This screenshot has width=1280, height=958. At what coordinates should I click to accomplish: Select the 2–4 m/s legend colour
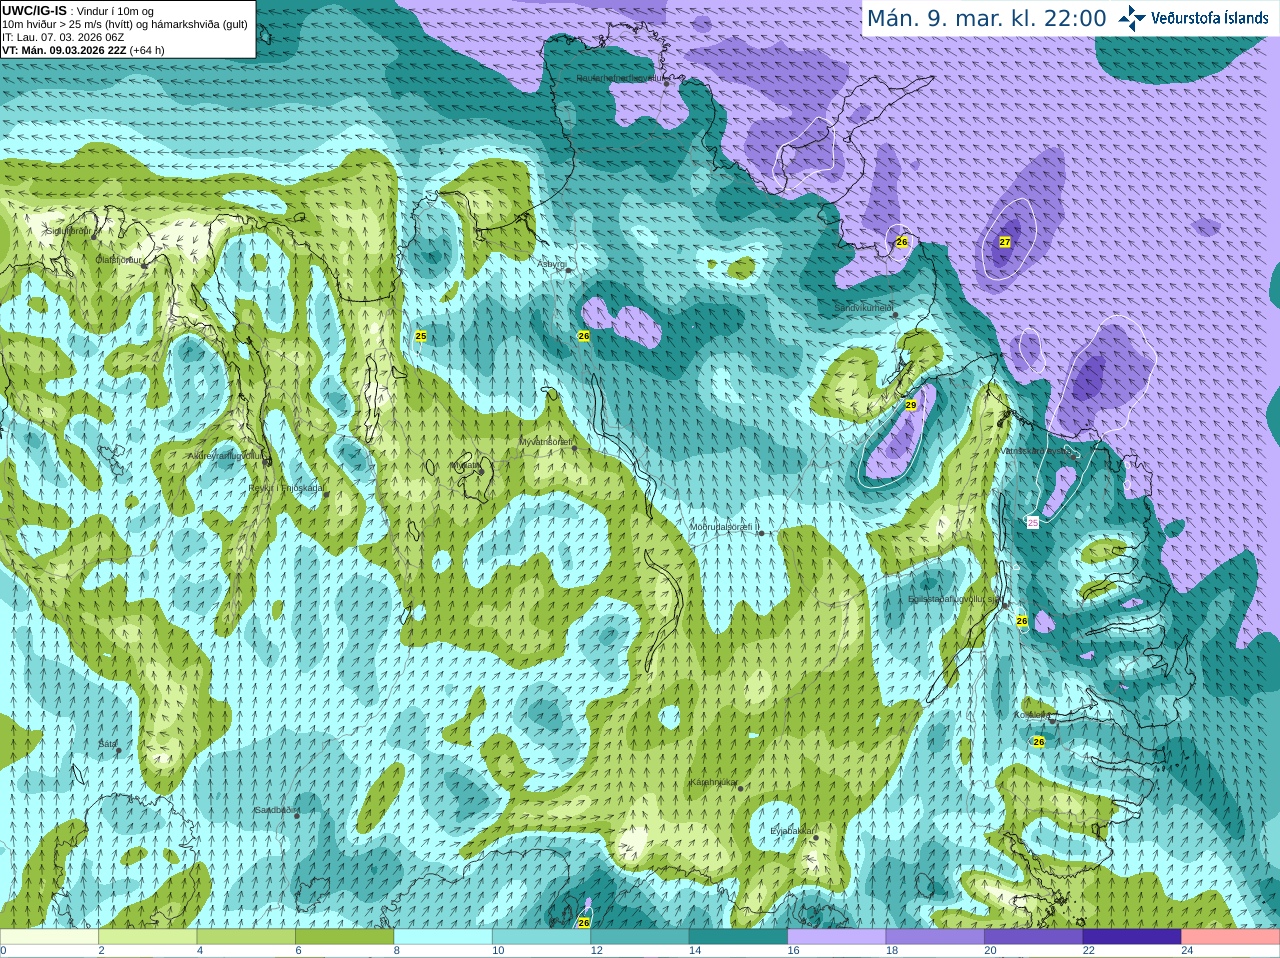(147, 937)
